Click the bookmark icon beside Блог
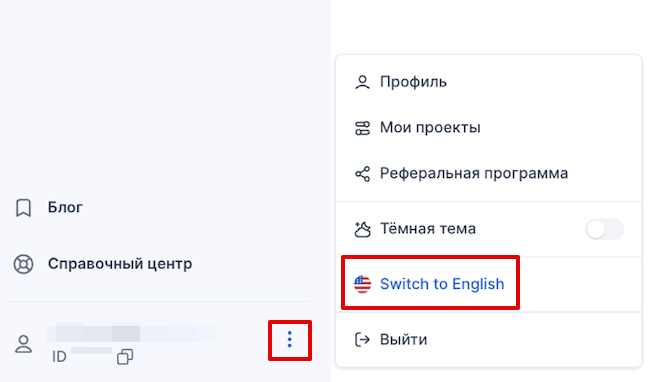660x382 pixels. click(24, 208)
